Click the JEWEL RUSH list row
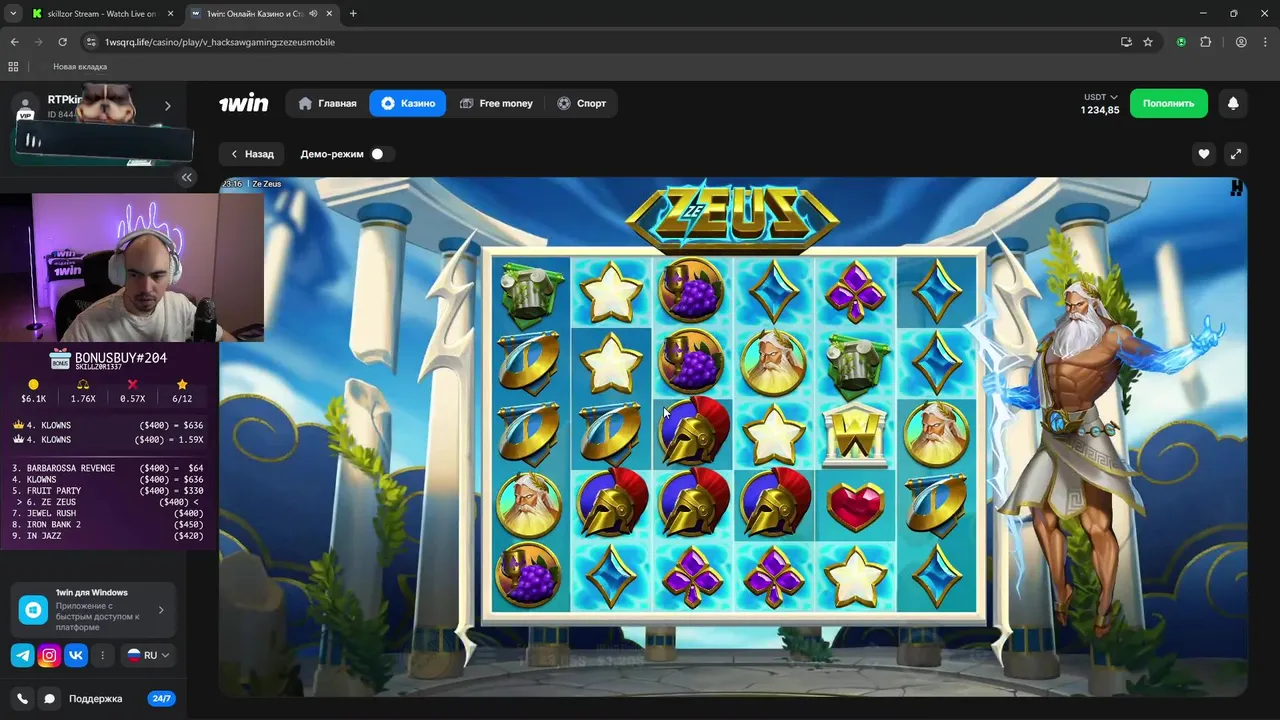The height and width of the screenshot is (720, 1280). pyautogui.click(x=108, y=513)
